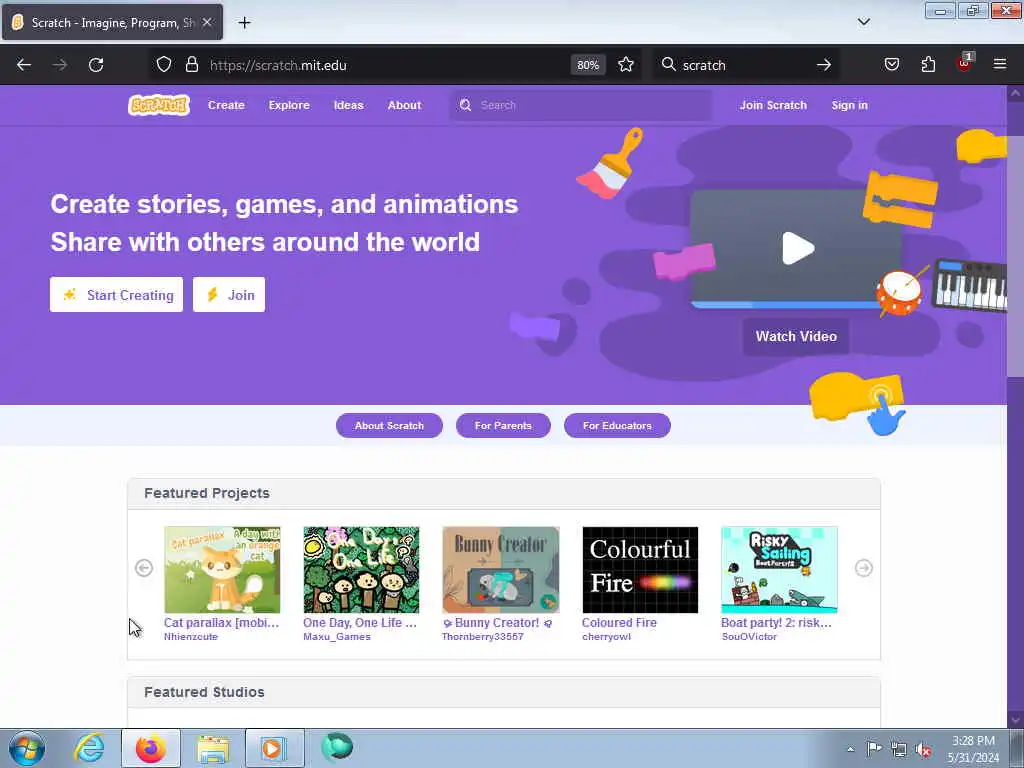This screenshot has width=1024, height=768.
Task: Open the browser extensions puzzle icon
Action: tap(928, 65)
